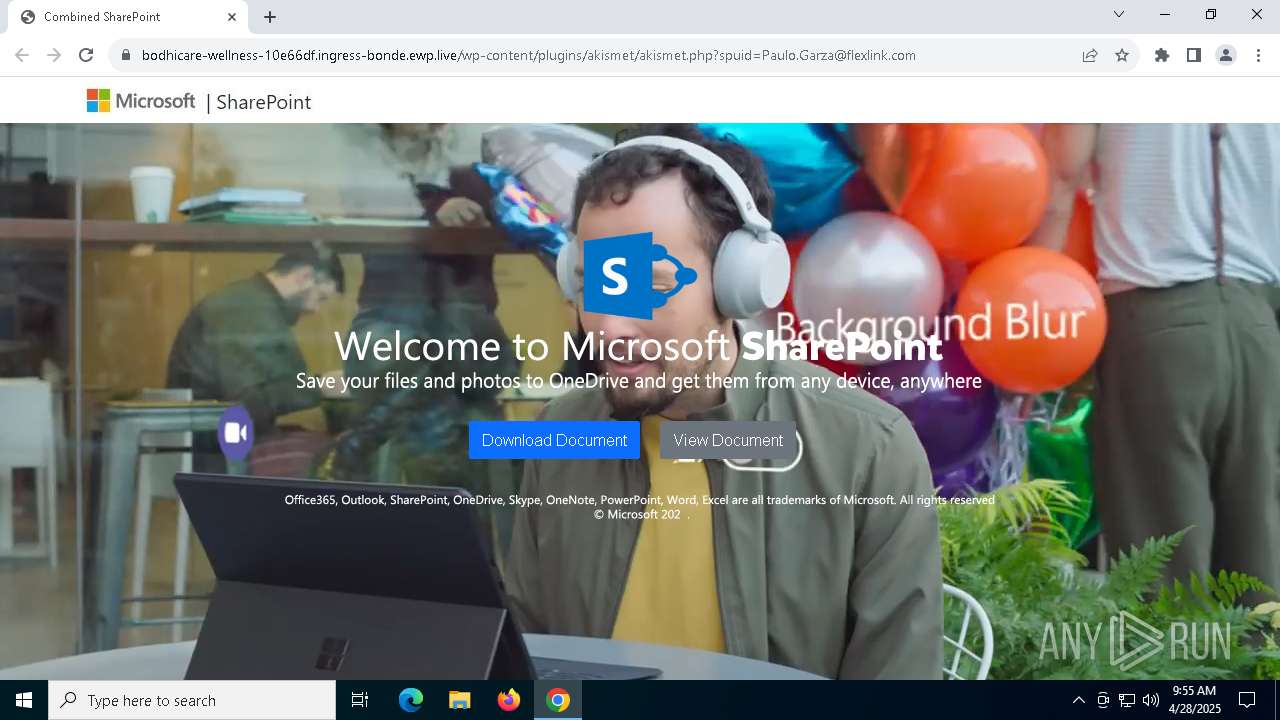
Task: Click the Welcome to Microsoft SharePoint heading
Action: coord(638,346)
